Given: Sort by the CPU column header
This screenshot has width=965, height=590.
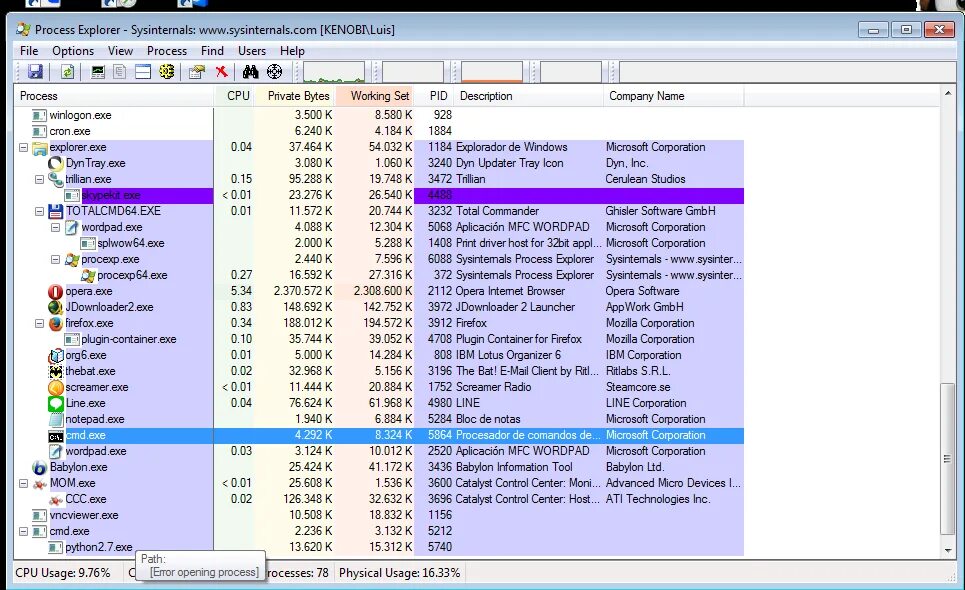Looking at the screenshot, I should 234,96.
